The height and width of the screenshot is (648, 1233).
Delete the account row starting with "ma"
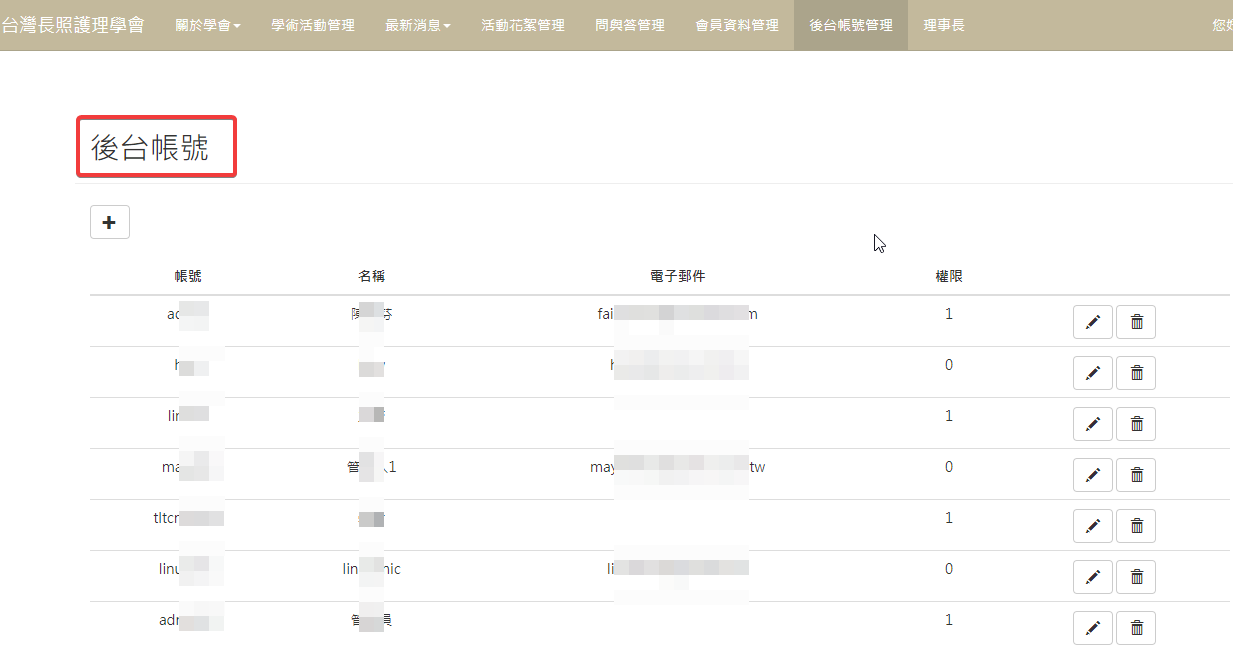(1136, 475)
